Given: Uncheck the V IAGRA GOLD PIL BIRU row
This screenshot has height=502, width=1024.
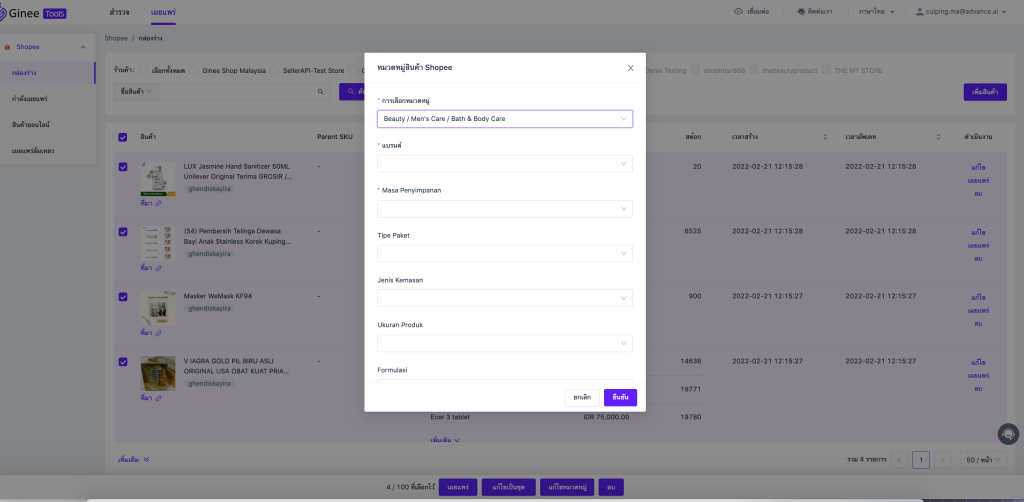Looking at the screenshot, I should (x=123, y=361).
